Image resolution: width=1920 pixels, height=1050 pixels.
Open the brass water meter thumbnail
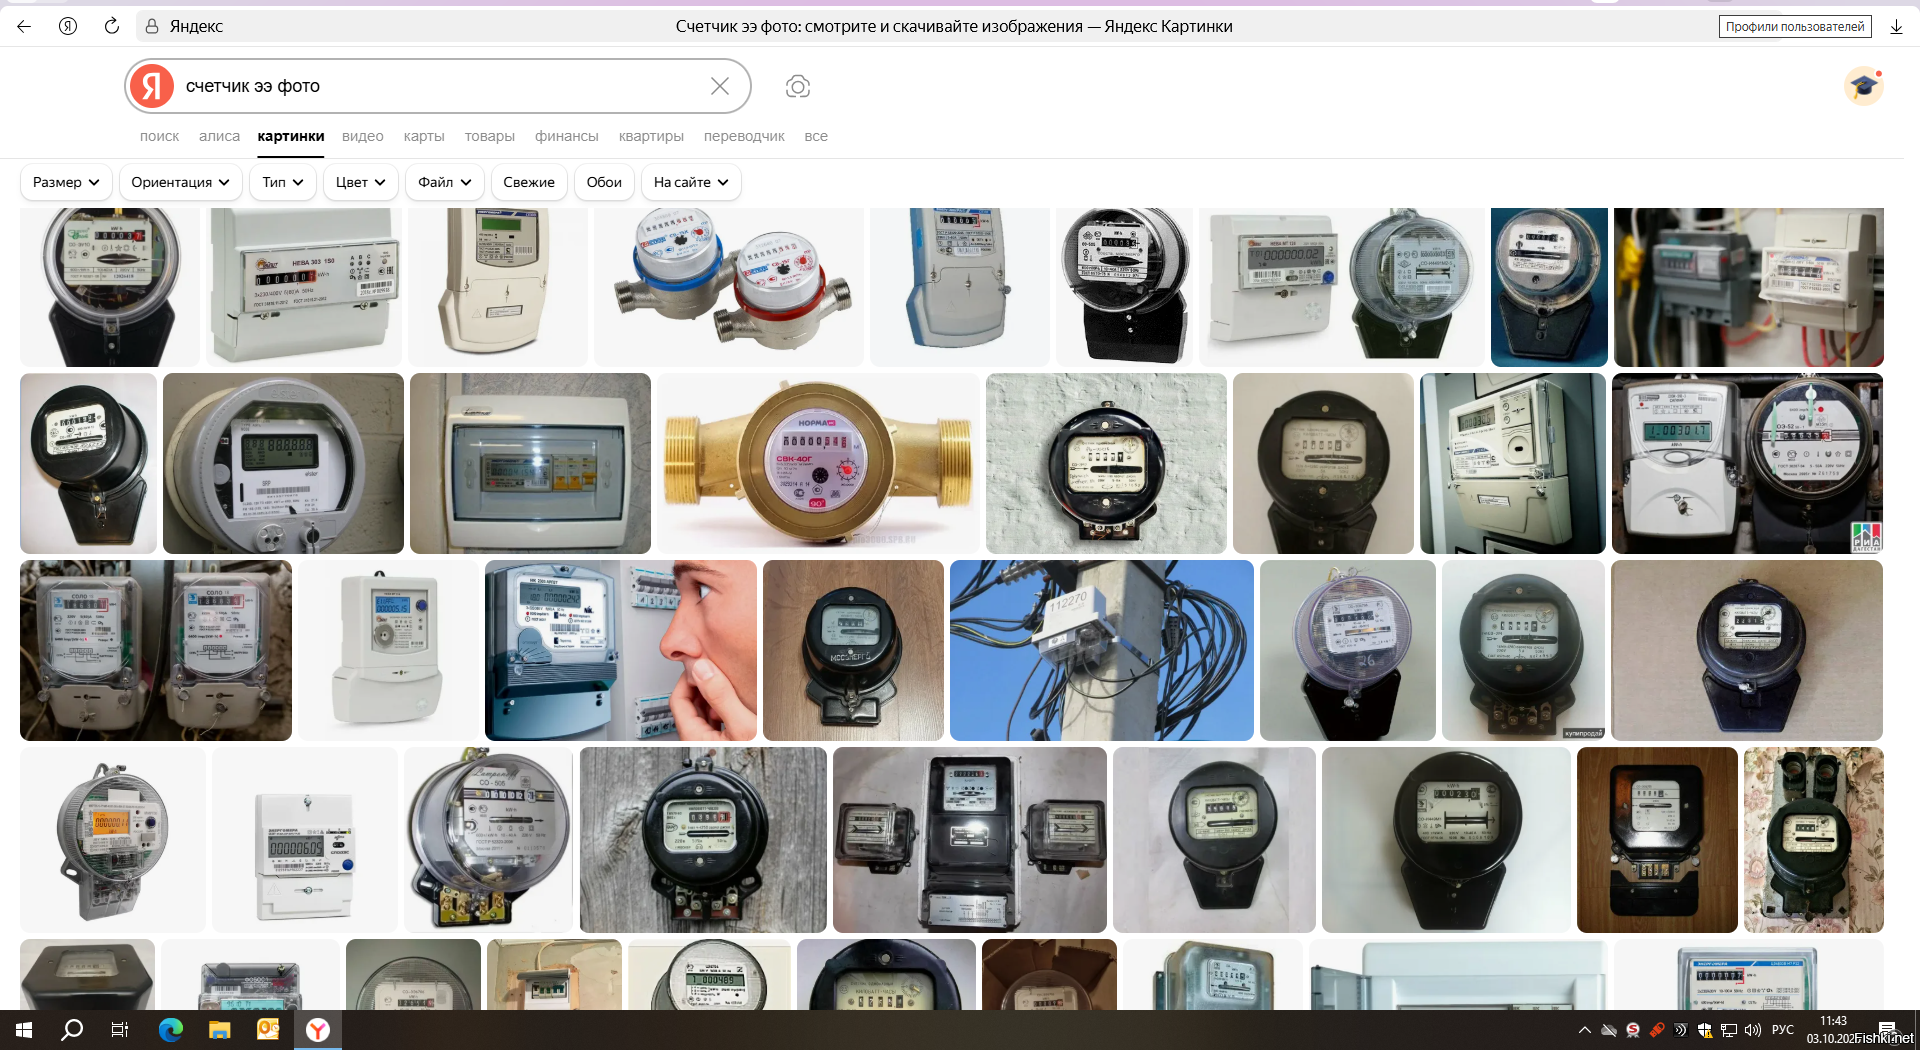click(x=818, y=463)
